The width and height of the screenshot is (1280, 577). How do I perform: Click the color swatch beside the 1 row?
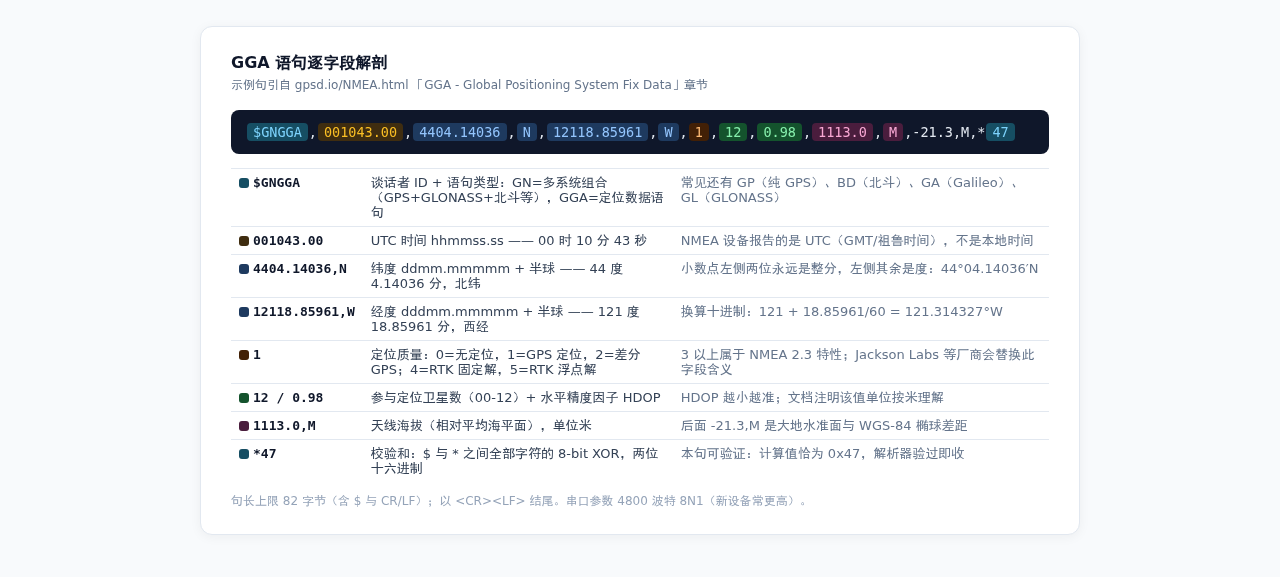(244, 355)
